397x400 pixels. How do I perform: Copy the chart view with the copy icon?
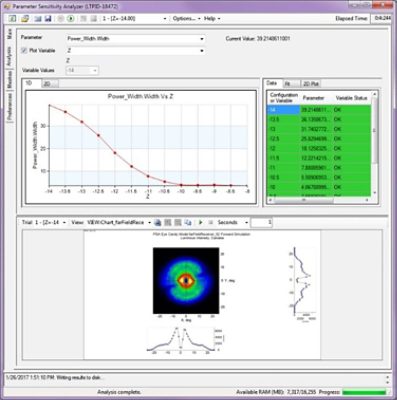188,222
